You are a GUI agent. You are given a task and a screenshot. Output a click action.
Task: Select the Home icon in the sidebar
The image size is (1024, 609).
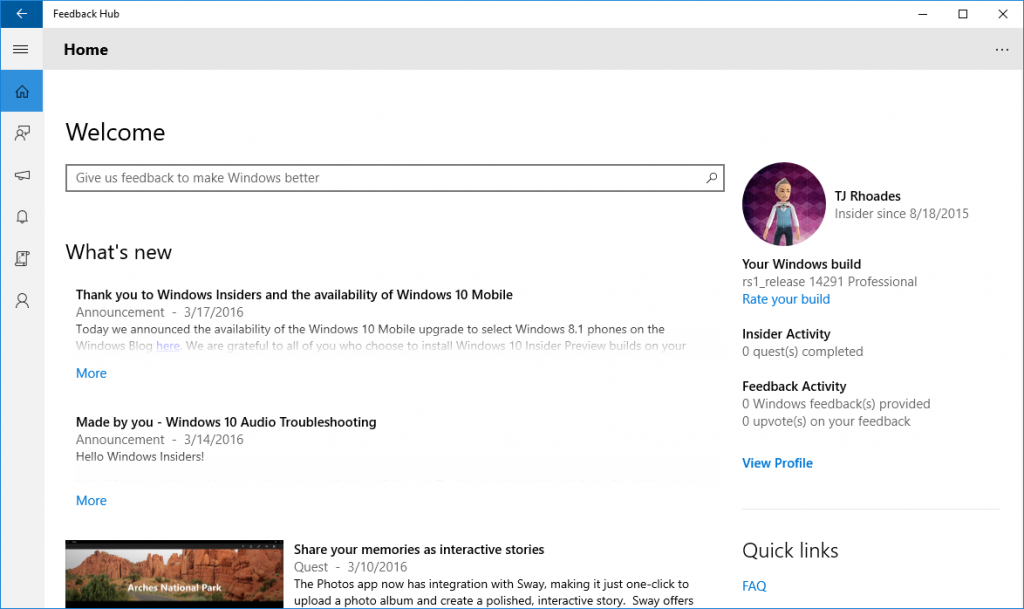[21, 90]
